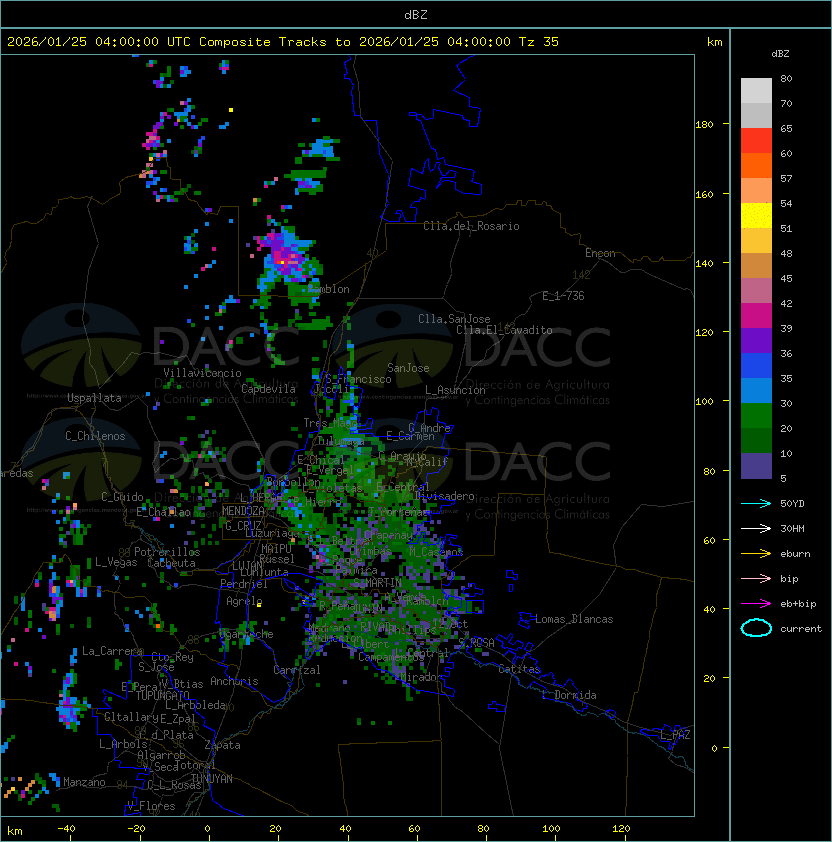Pick the dark green 10-20 dBZ swatch
832x842 pixels.
click(x=756, y=440)
